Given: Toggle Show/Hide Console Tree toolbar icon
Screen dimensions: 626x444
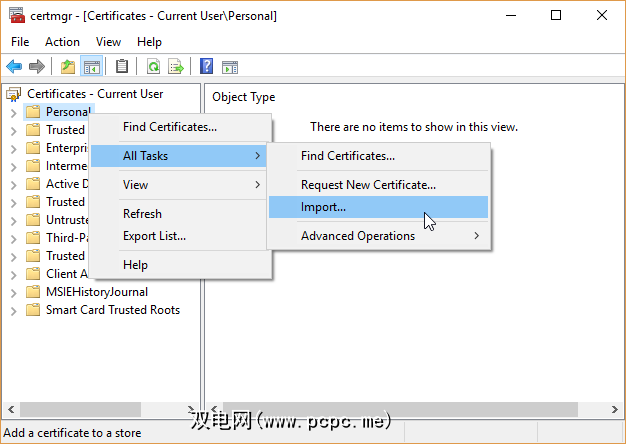Looking at the screenshot, I should tap(92, 66).
